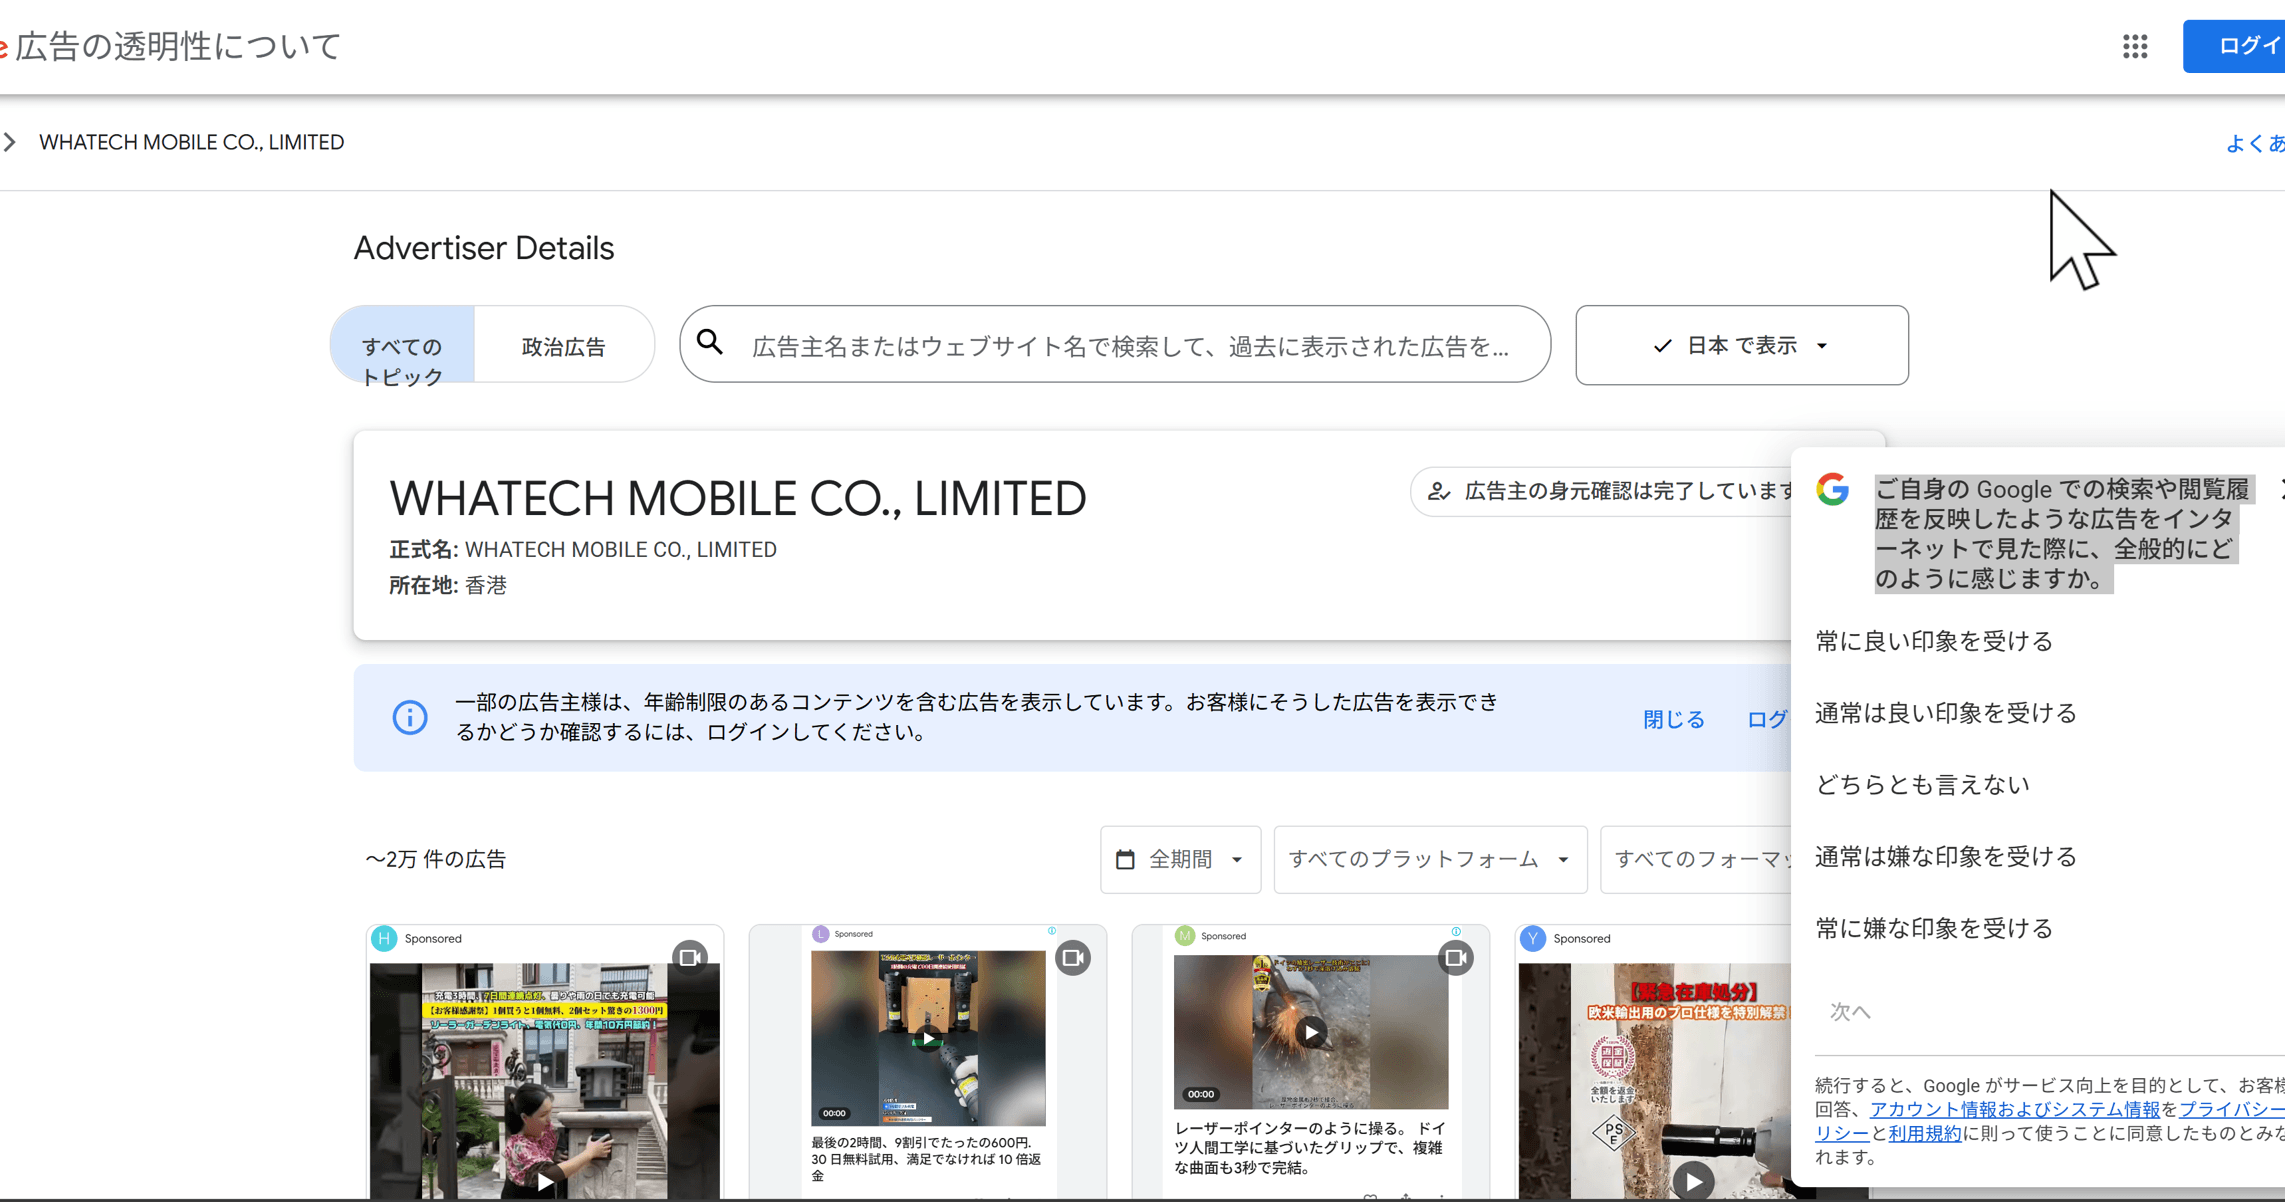
Task: Open the すべてのフォーマット dropdown
Action: tap(1698, 859)
